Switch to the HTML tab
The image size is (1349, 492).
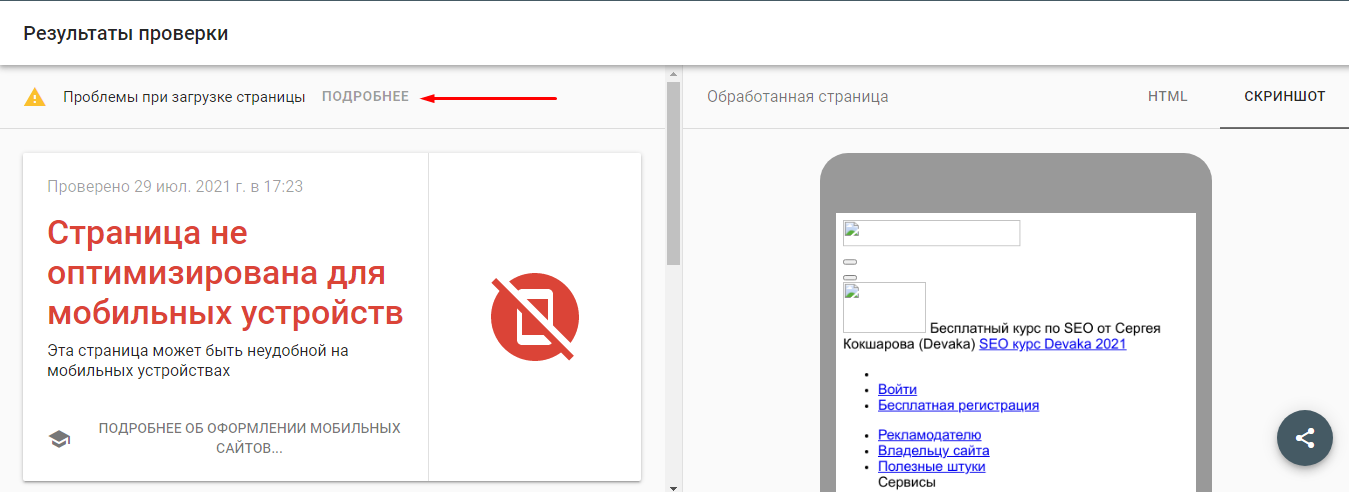(x=1167, y=97)
